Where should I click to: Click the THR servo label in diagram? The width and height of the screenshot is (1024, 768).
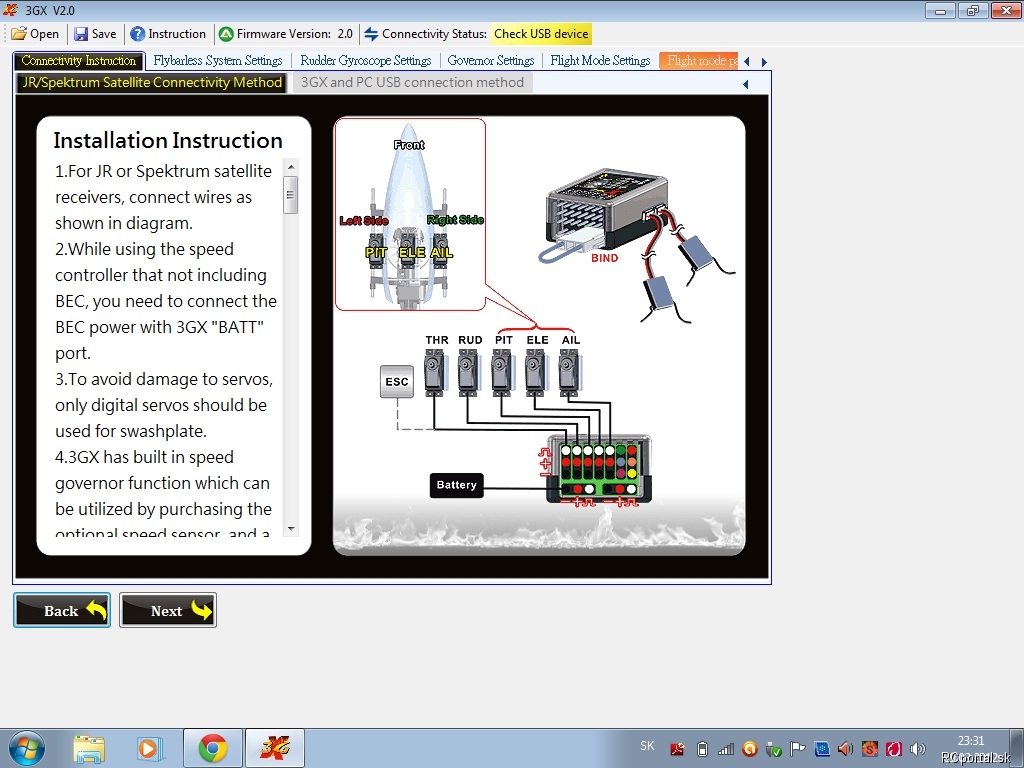click(x=437, y=340)
